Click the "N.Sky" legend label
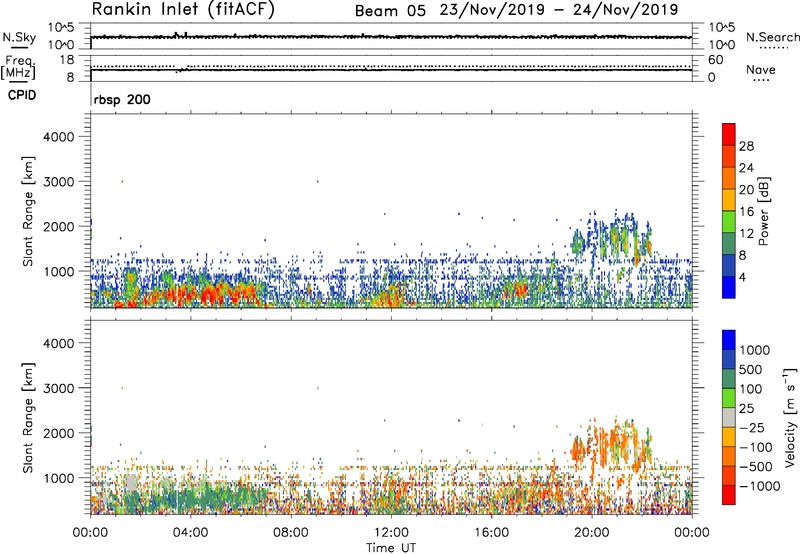800x554 pixels. point(19,37)
